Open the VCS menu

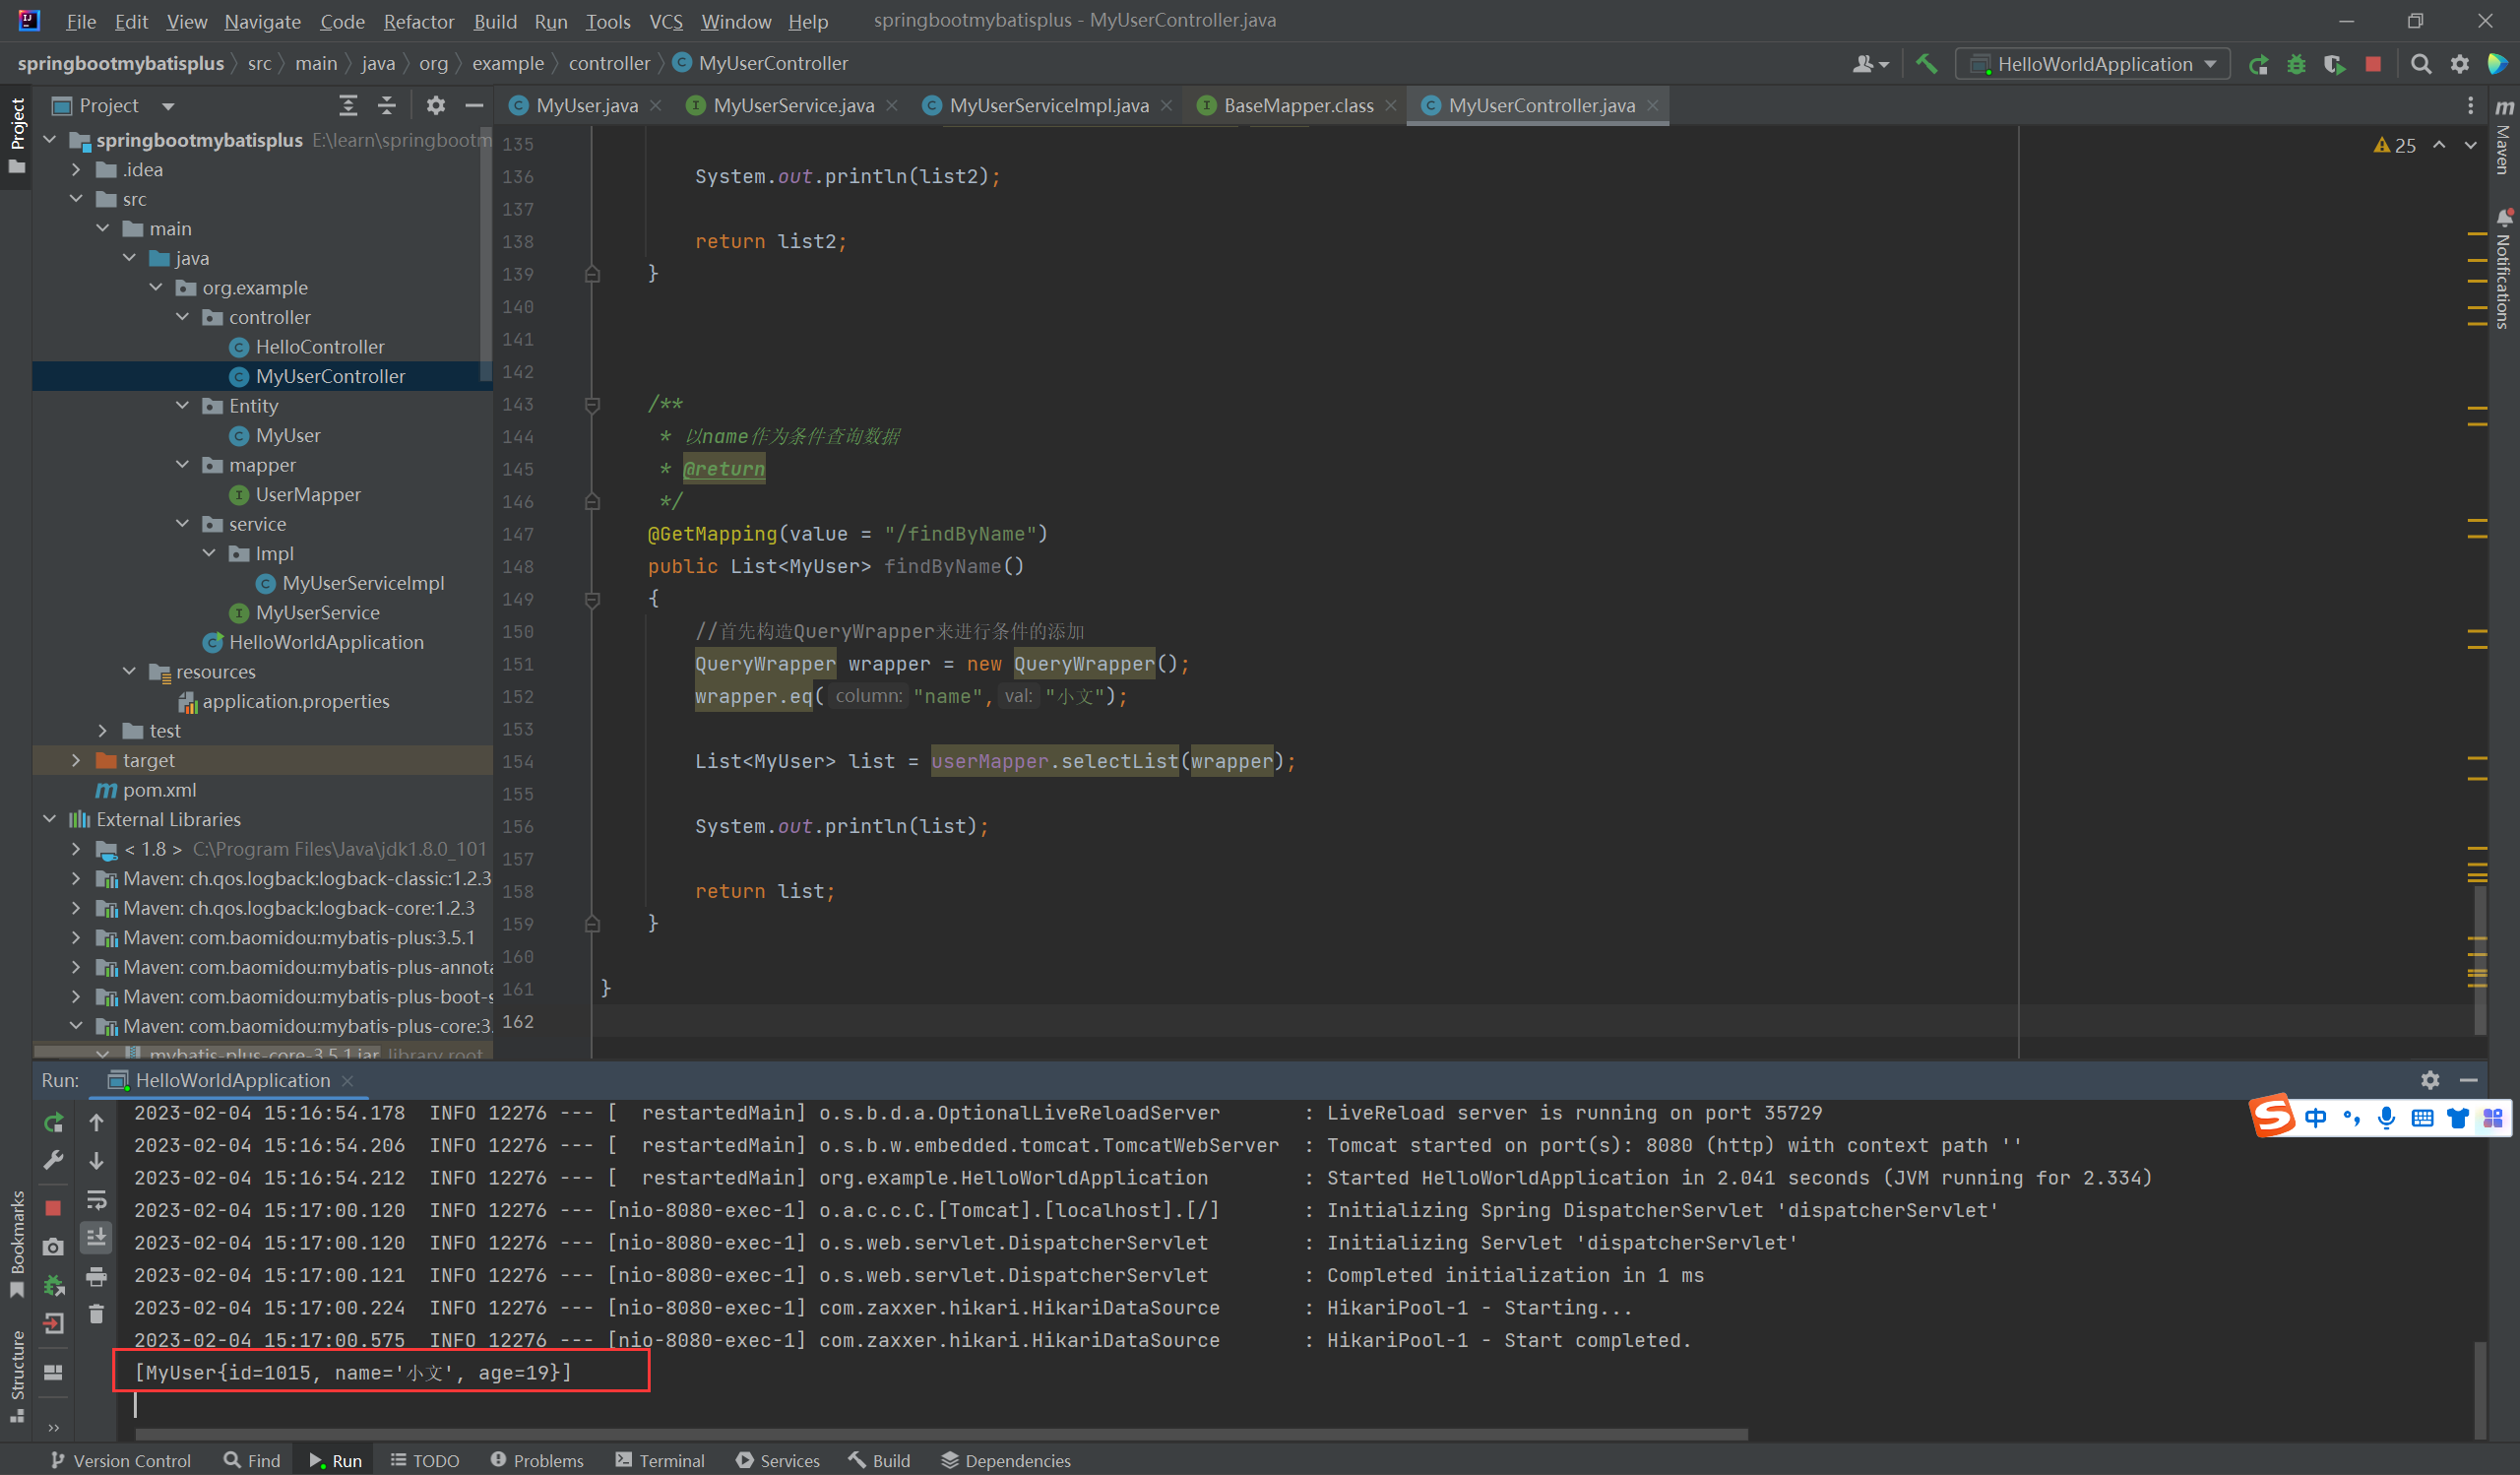(666, 21)
